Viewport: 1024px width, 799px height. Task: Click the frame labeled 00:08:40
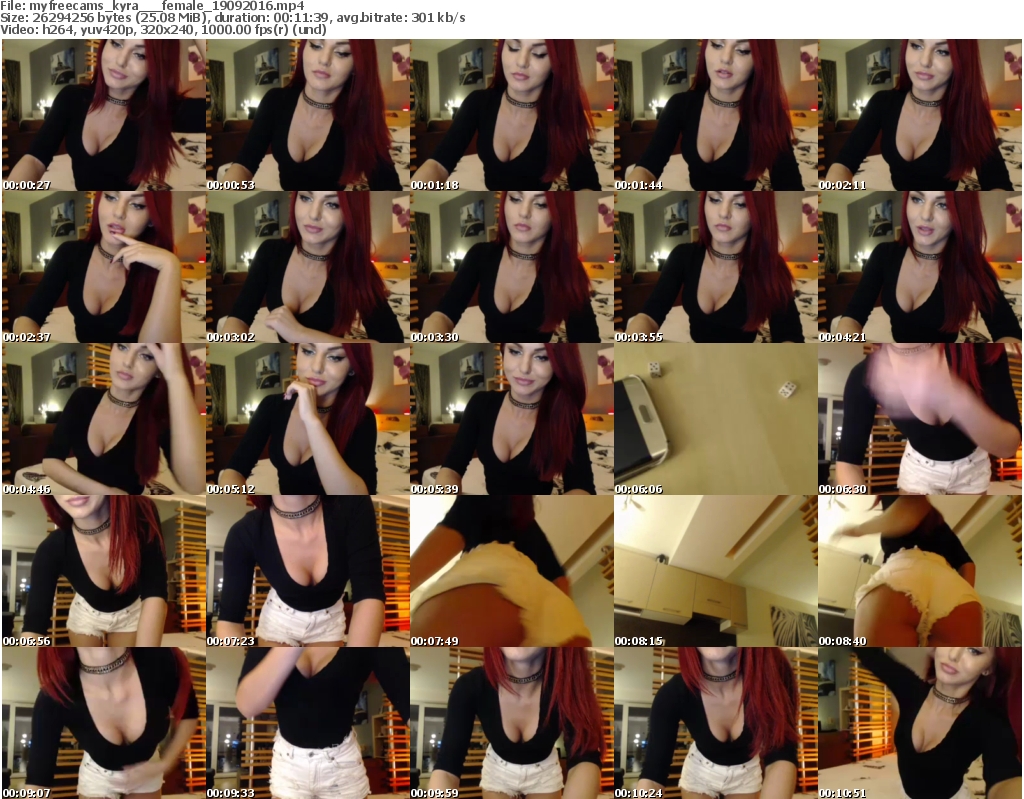coord(920,571)
